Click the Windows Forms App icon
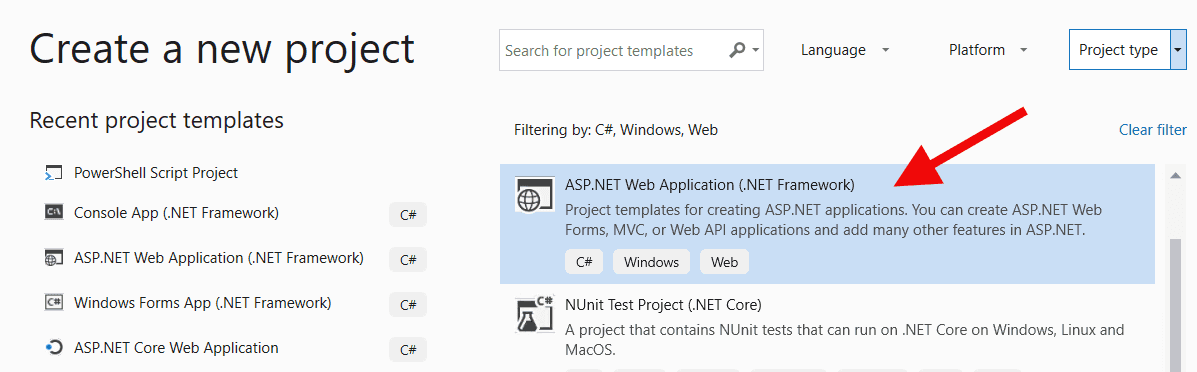The width and height of the screenshot is (1197, 372). pyautogui.click(x=53, y=302)
